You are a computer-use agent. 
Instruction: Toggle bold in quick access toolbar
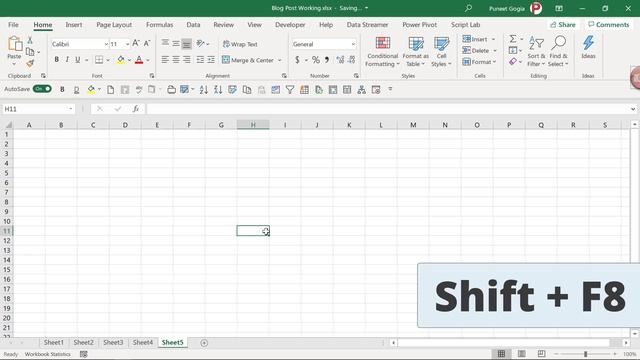tap(62, 90)
